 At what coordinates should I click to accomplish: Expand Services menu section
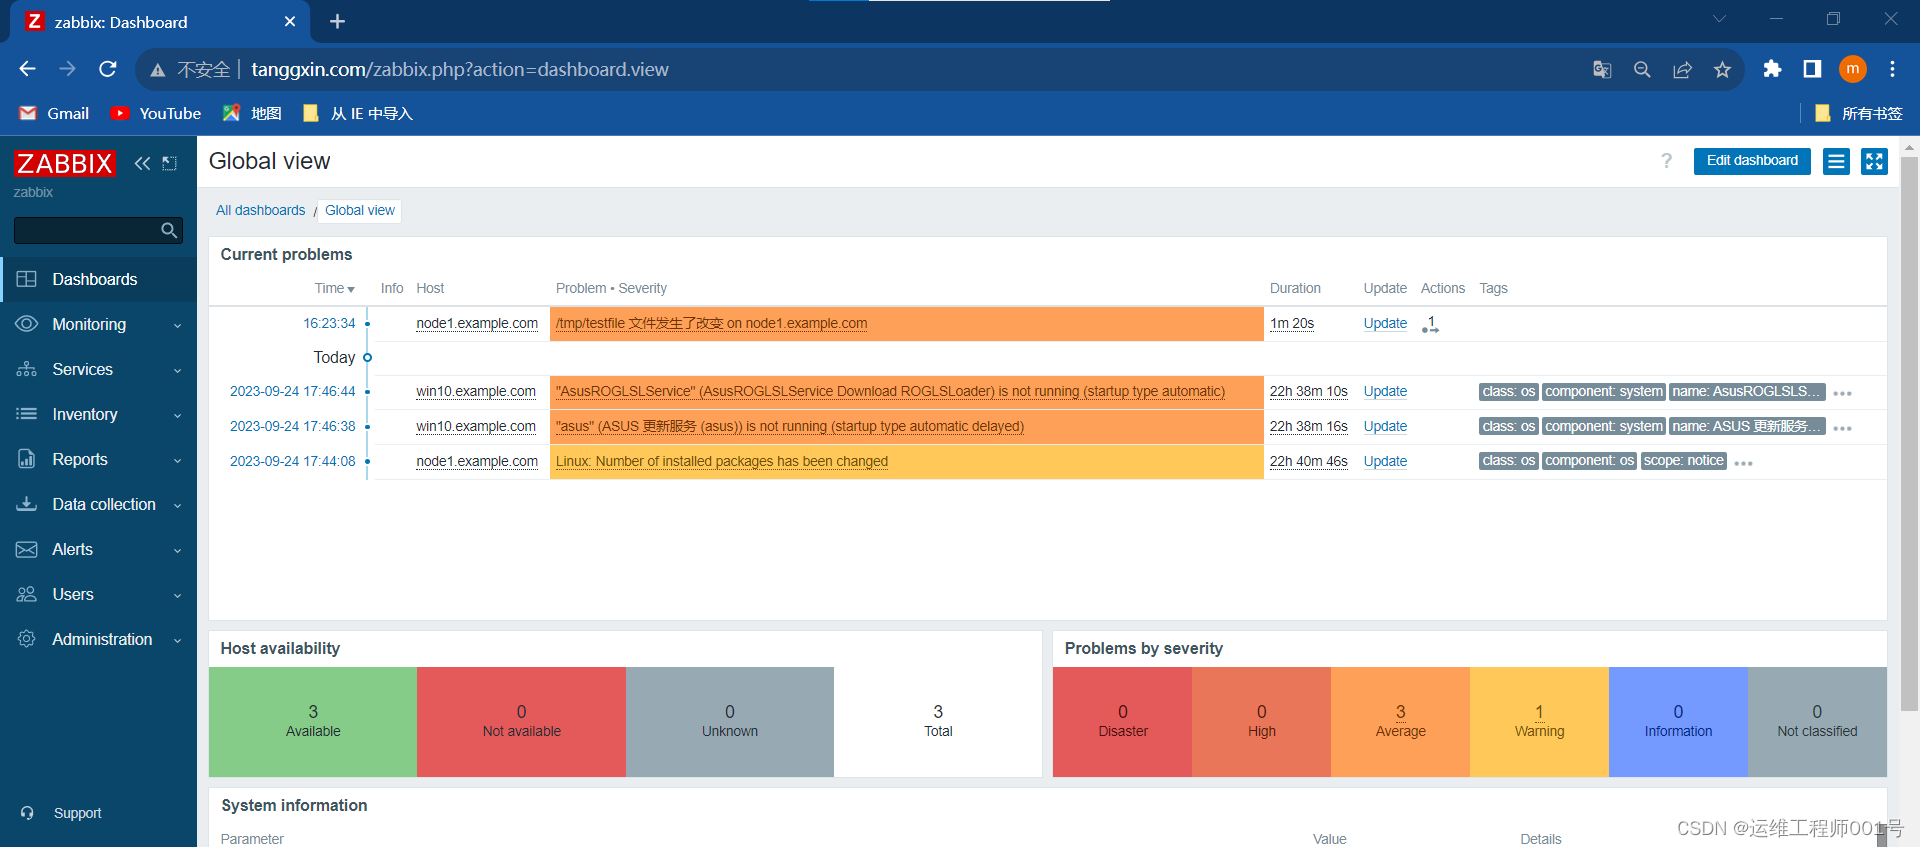coord(99,369)
